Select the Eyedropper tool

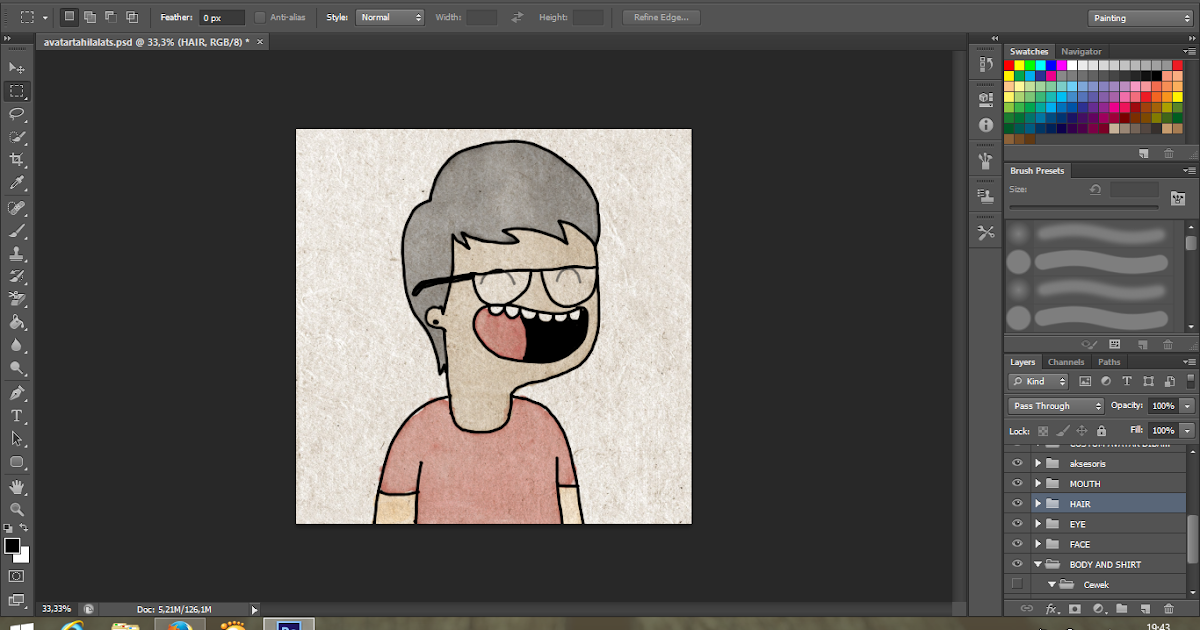pos(17,184)
